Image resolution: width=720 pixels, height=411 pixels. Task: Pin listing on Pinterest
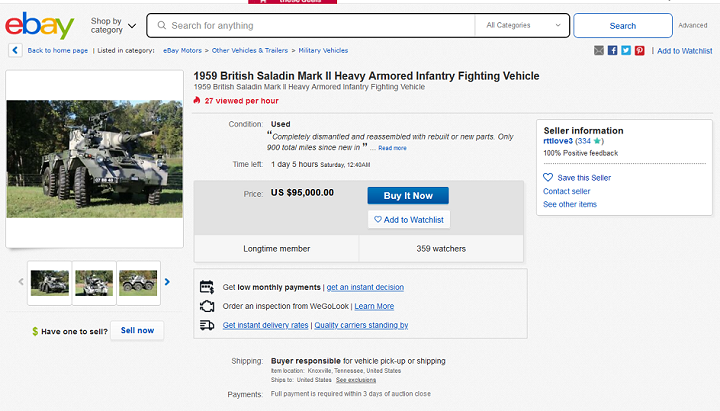pyautogui.click(x=639, y=50)
